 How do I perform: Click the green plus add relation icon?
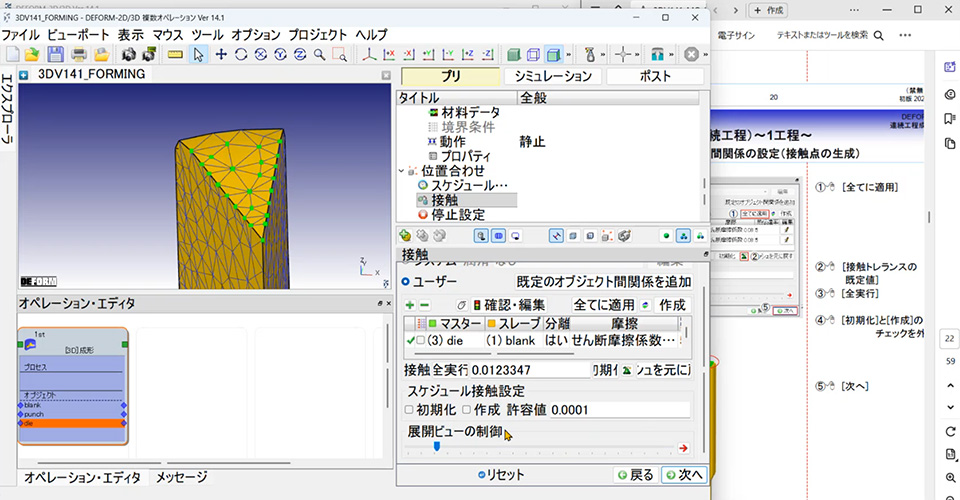pos(410,305)
